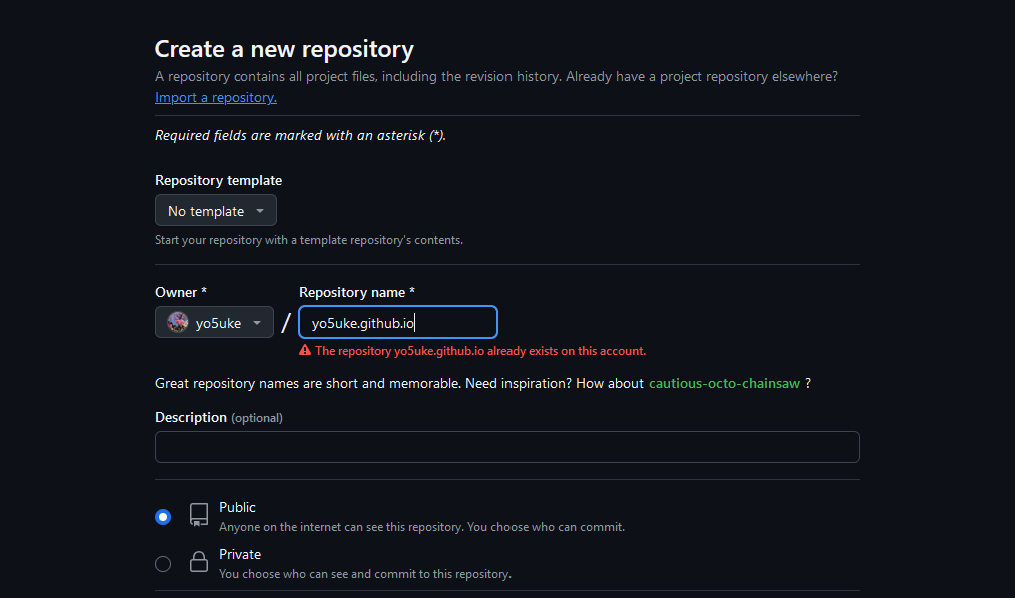Click the yo5uke owner avatar image
This screenshot has width=1015, height=598.
(178, 322)
